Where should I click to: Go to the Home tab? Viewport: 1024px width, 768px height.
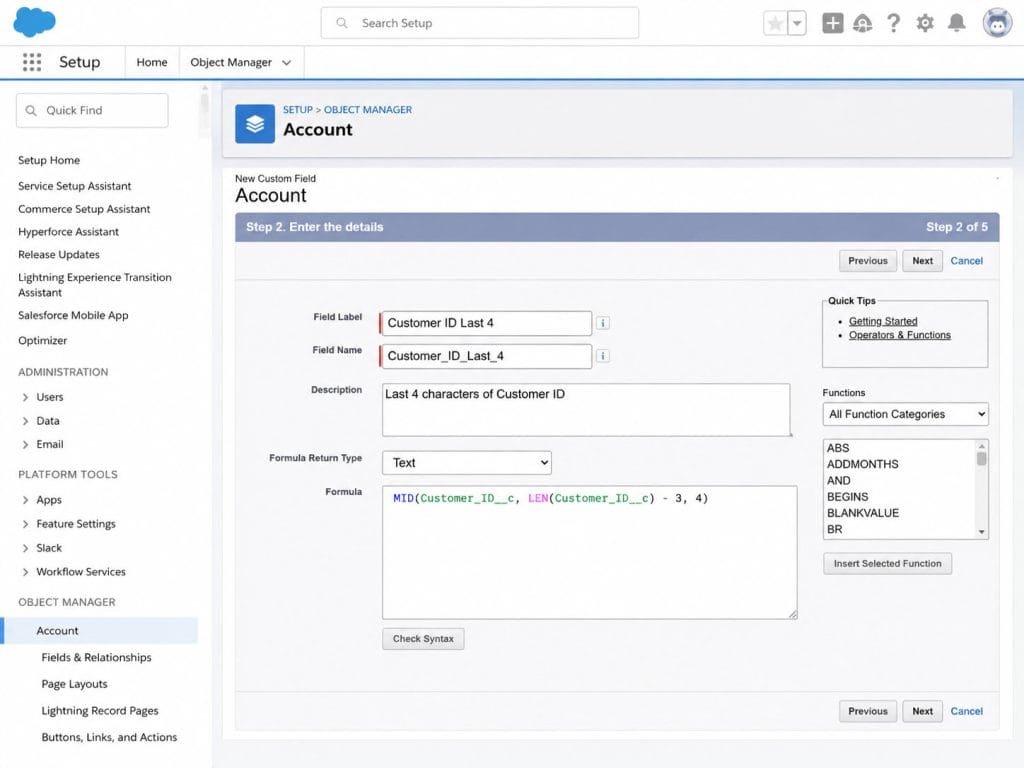152,62
